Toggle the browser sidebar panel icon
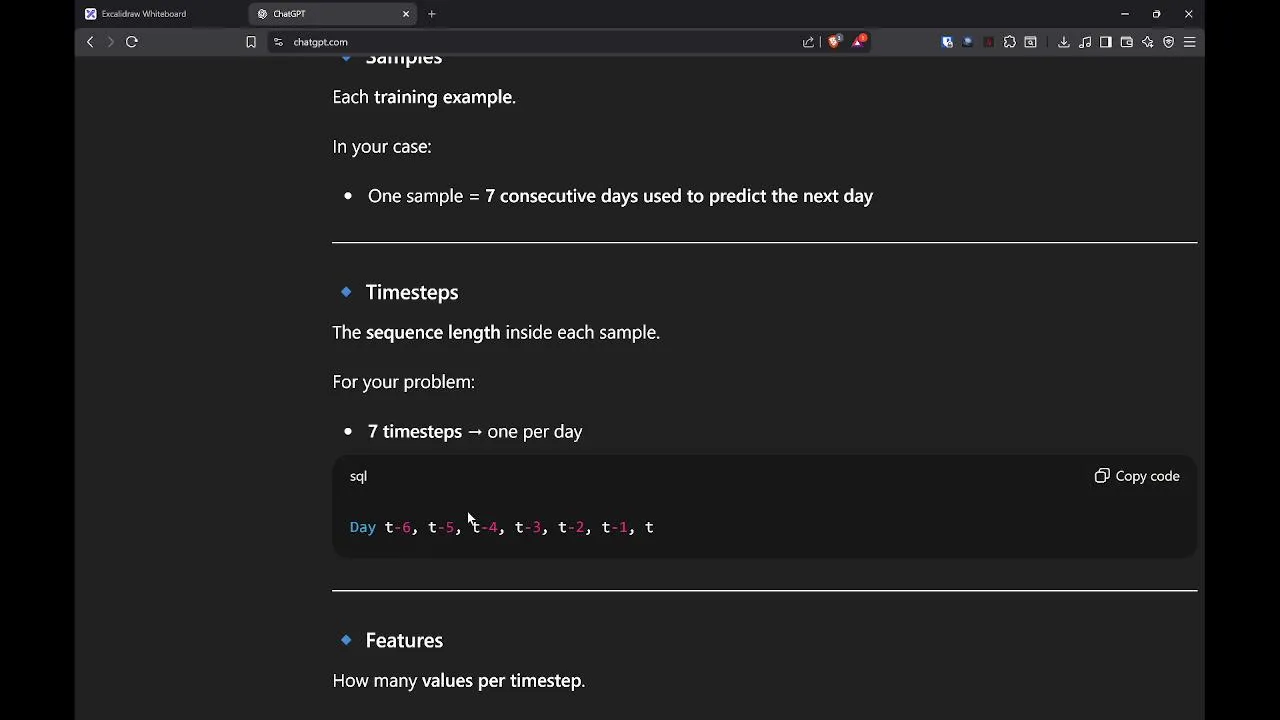Viewport: 1280px width, 720px height. pos(1106,42)
